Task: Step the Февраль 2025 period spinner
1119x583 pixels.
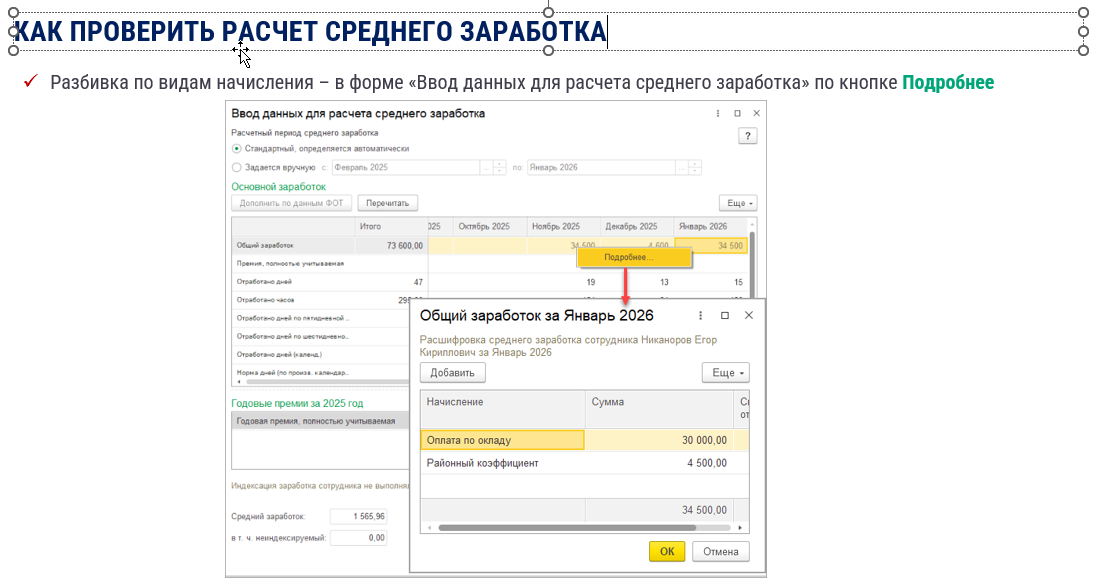Action: click(x=500, y=168)
